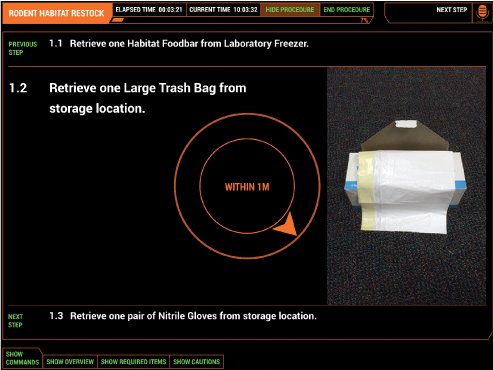This screenshot has height=370, width=493.
Task: Click the elapsed time readout
Action: coord(149,10)
